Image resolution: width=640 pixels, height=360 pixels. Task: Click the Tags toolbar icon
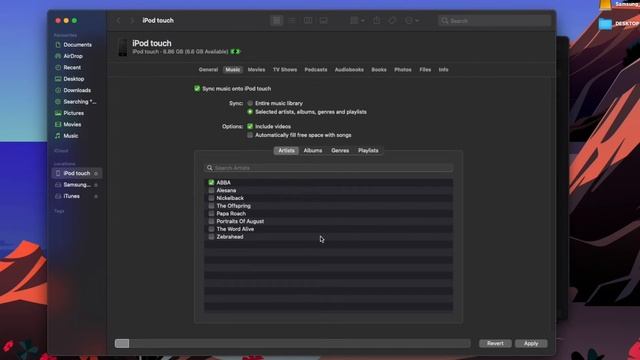(392, 20)
